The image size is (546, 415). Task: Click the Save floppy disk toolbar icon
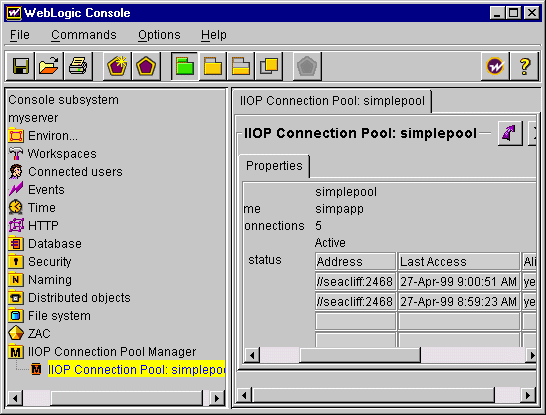(x=20, y=66)
